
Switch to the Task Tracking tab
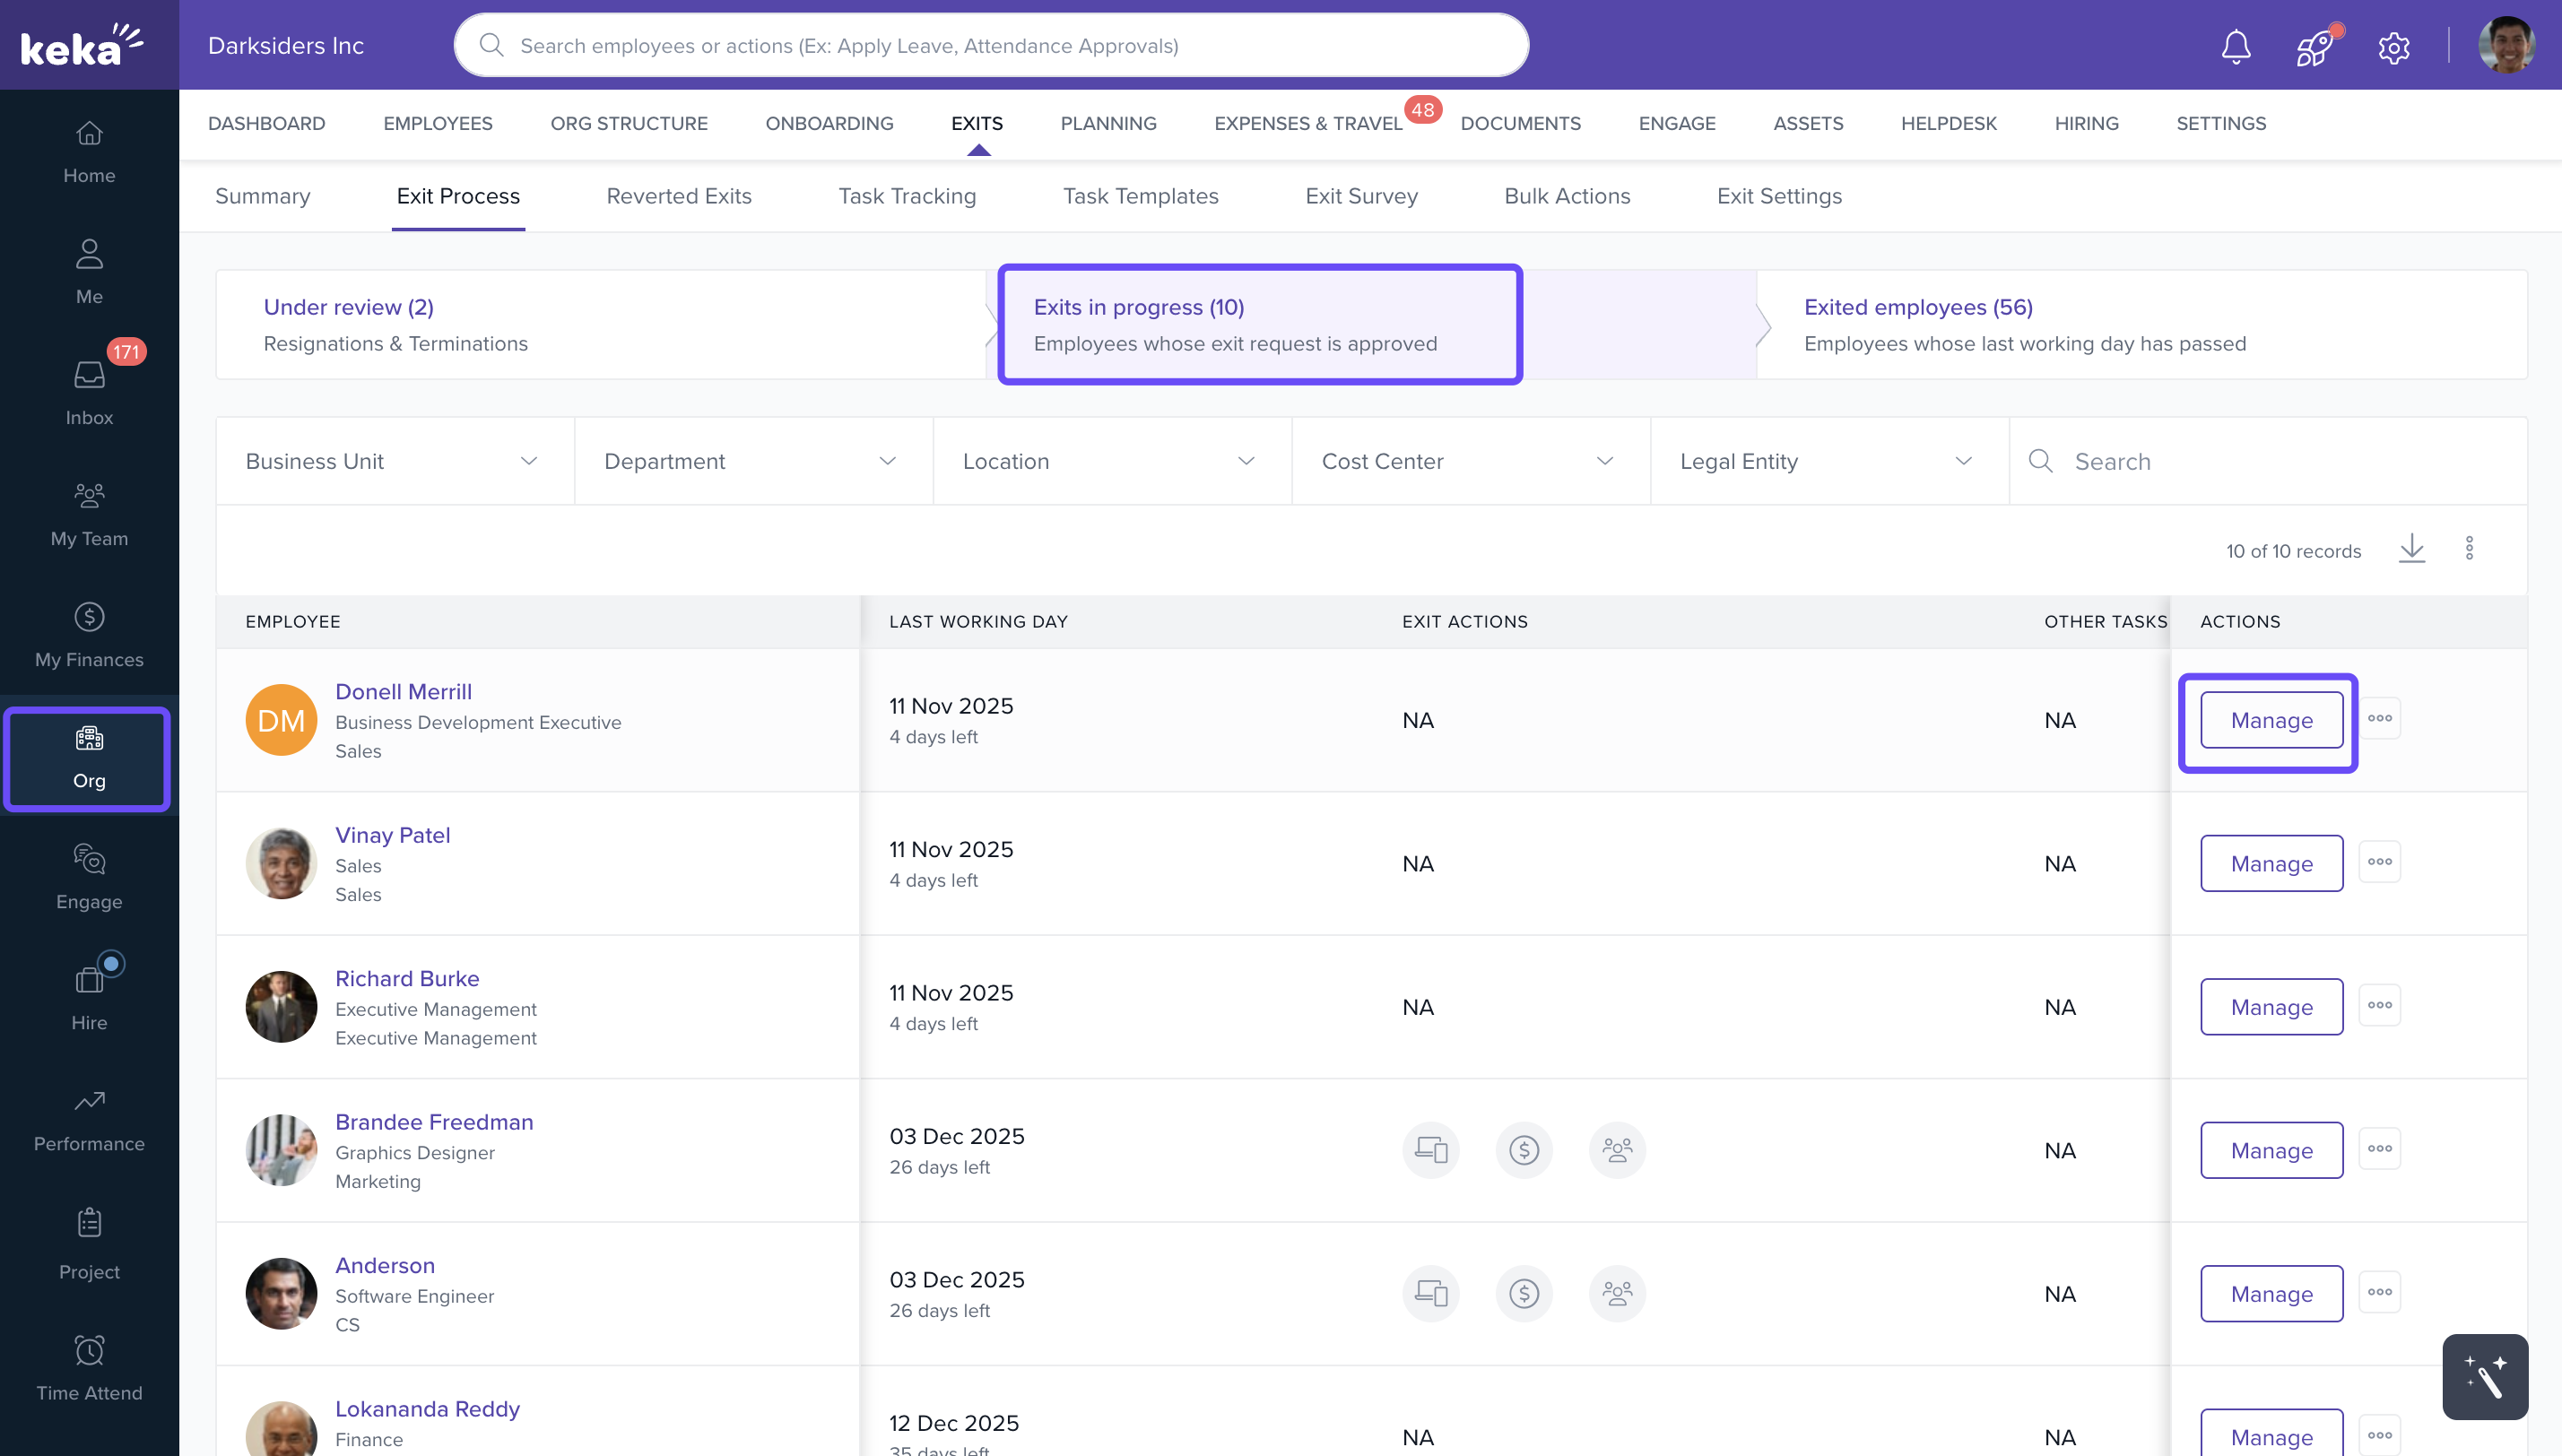click(x=906, y=196)
